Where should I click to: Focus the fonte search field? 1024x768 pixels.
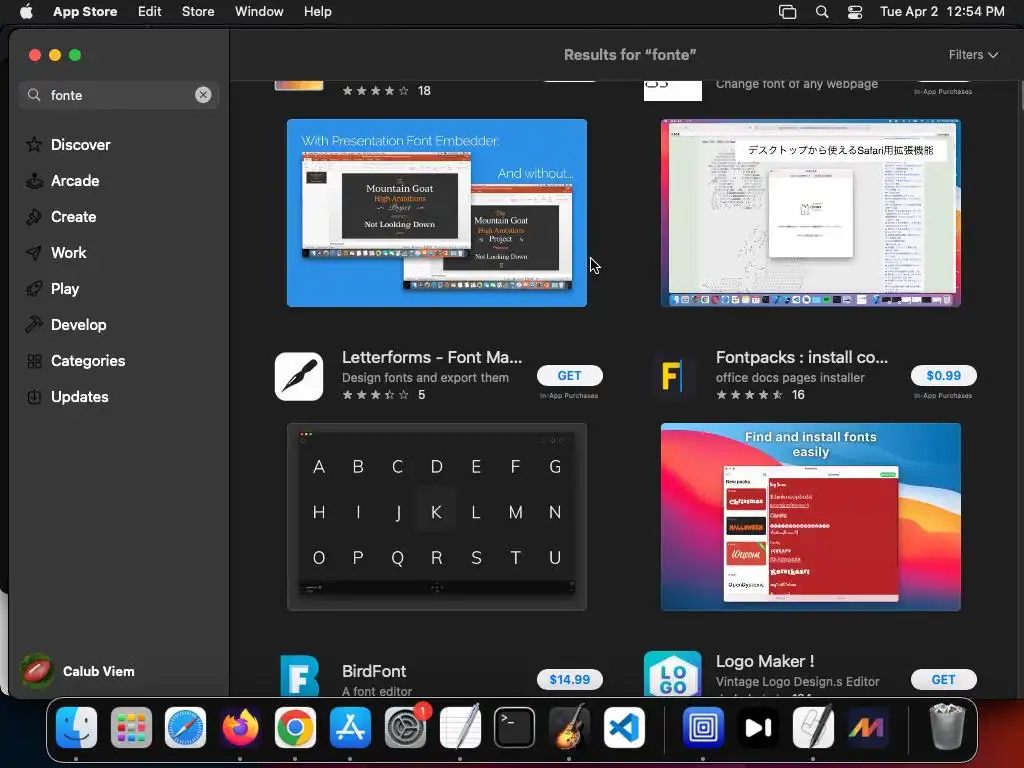(119, 95)
